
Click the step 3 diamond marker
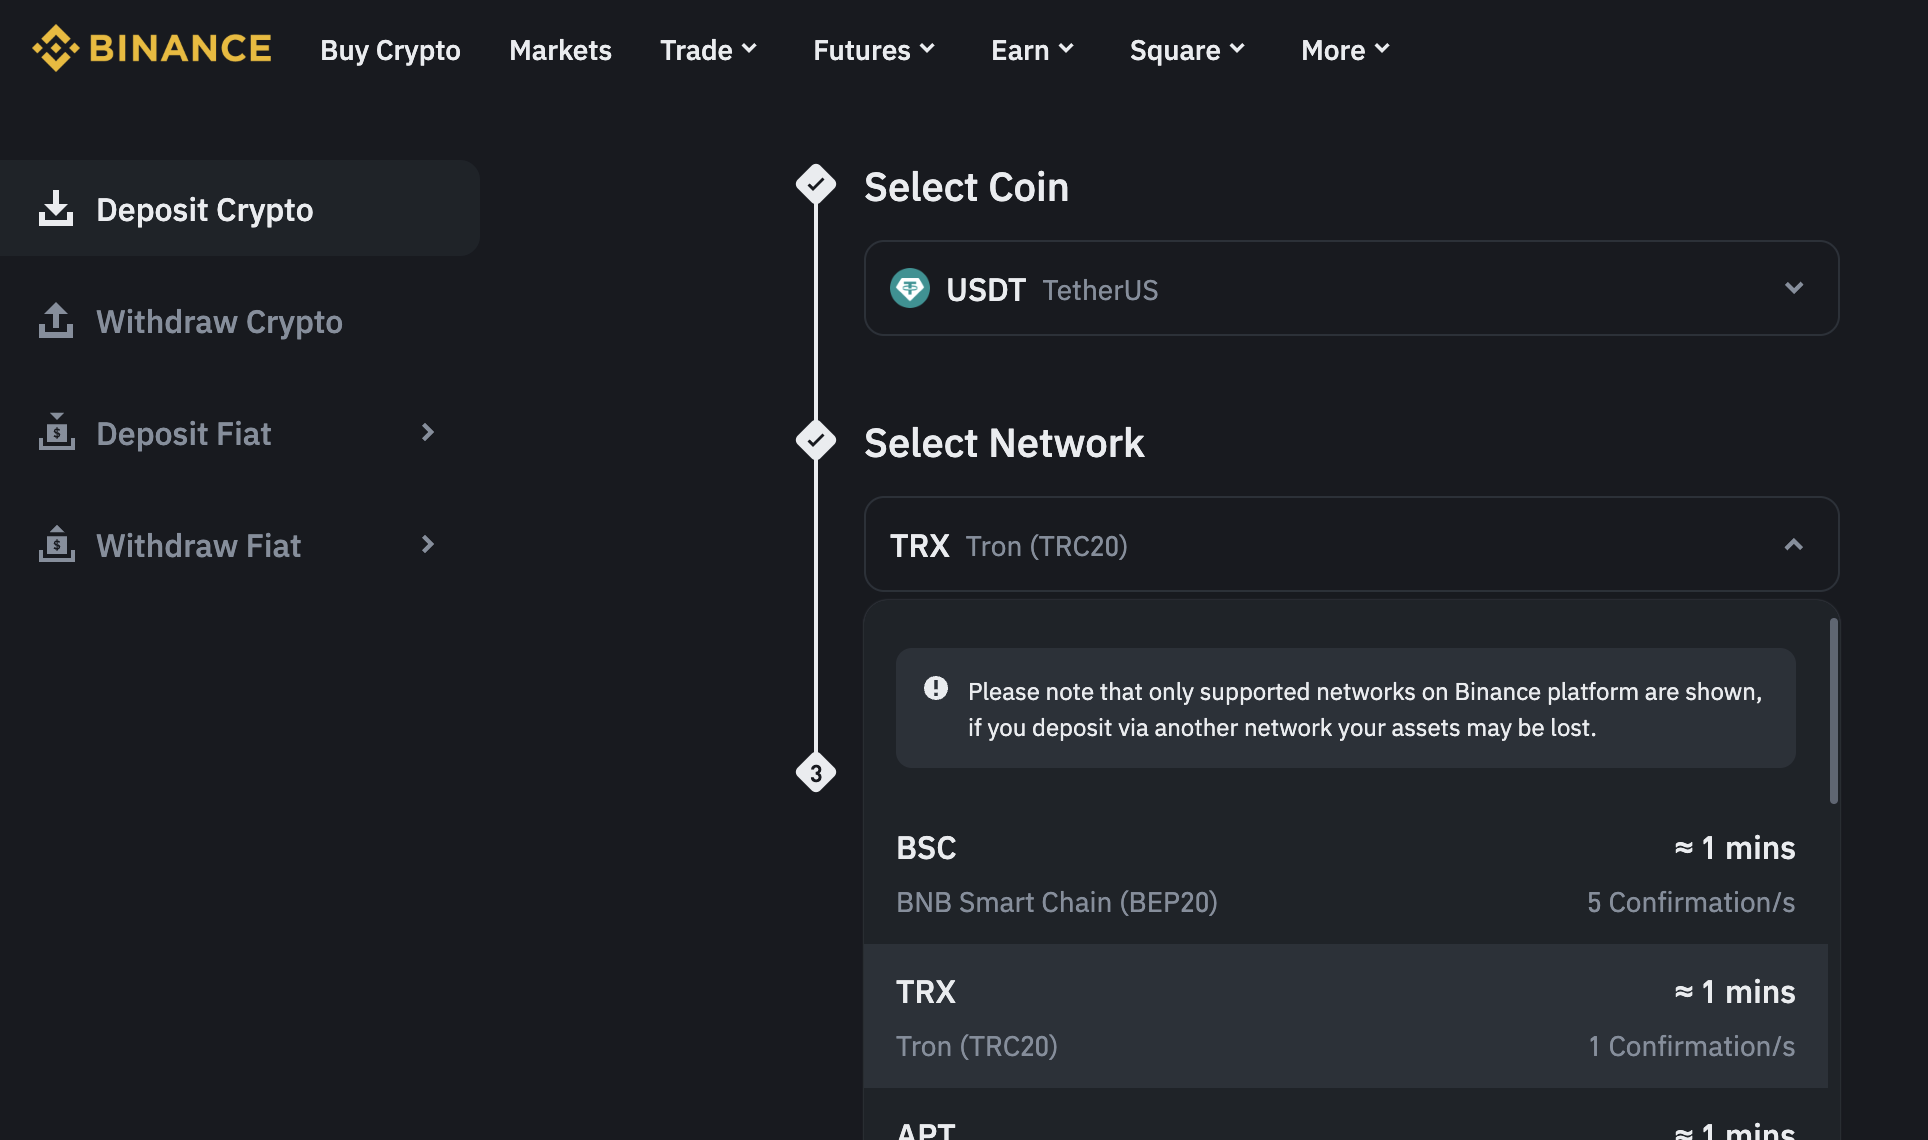coord(816,773)
